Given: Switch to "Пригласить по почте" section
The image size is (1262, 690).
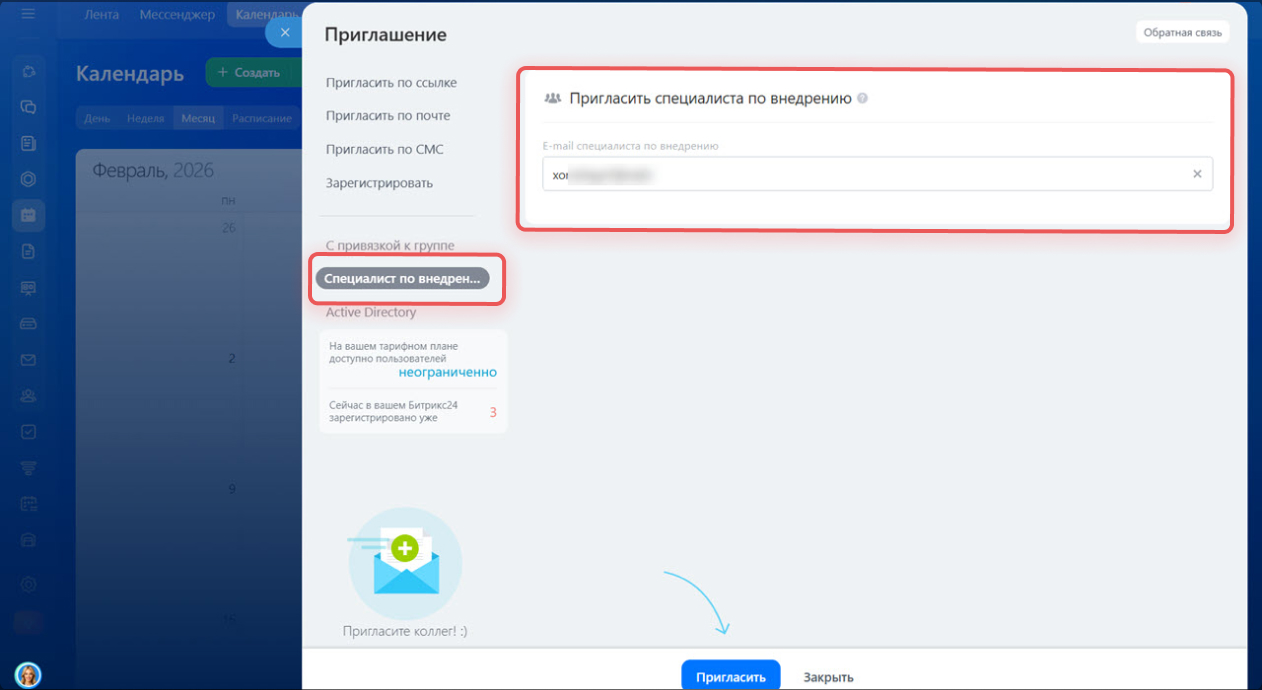Looking at the screenshot, I should click(388, 116).
